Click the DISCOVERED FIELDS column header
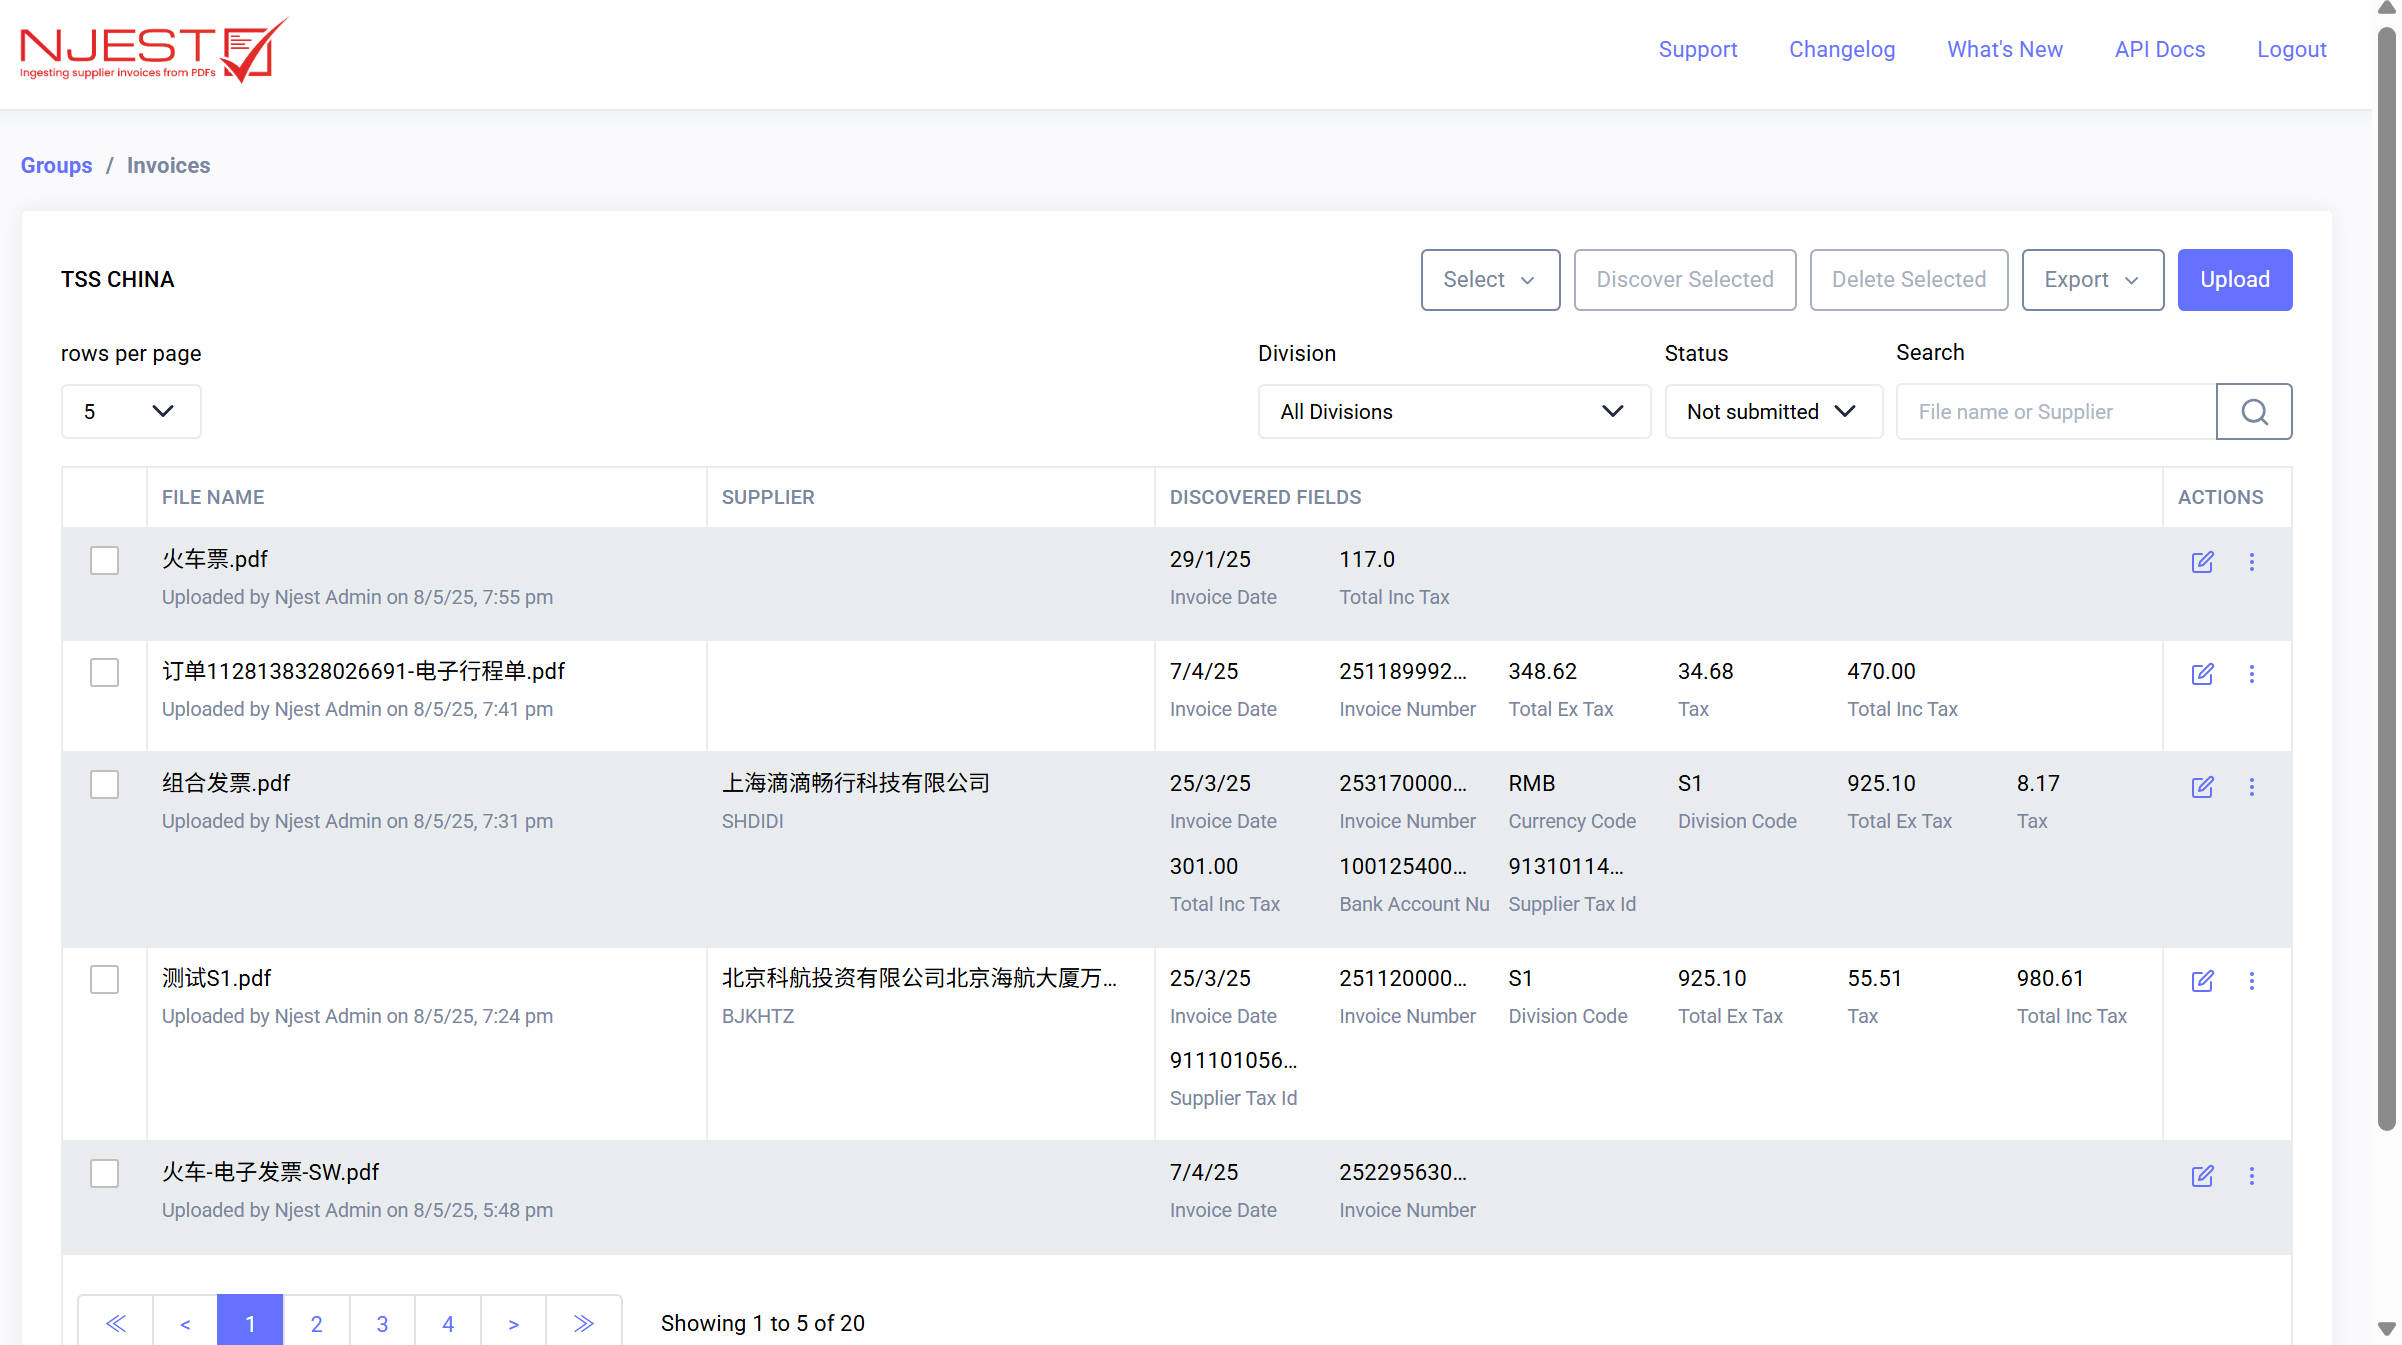 pos(1265,497)
